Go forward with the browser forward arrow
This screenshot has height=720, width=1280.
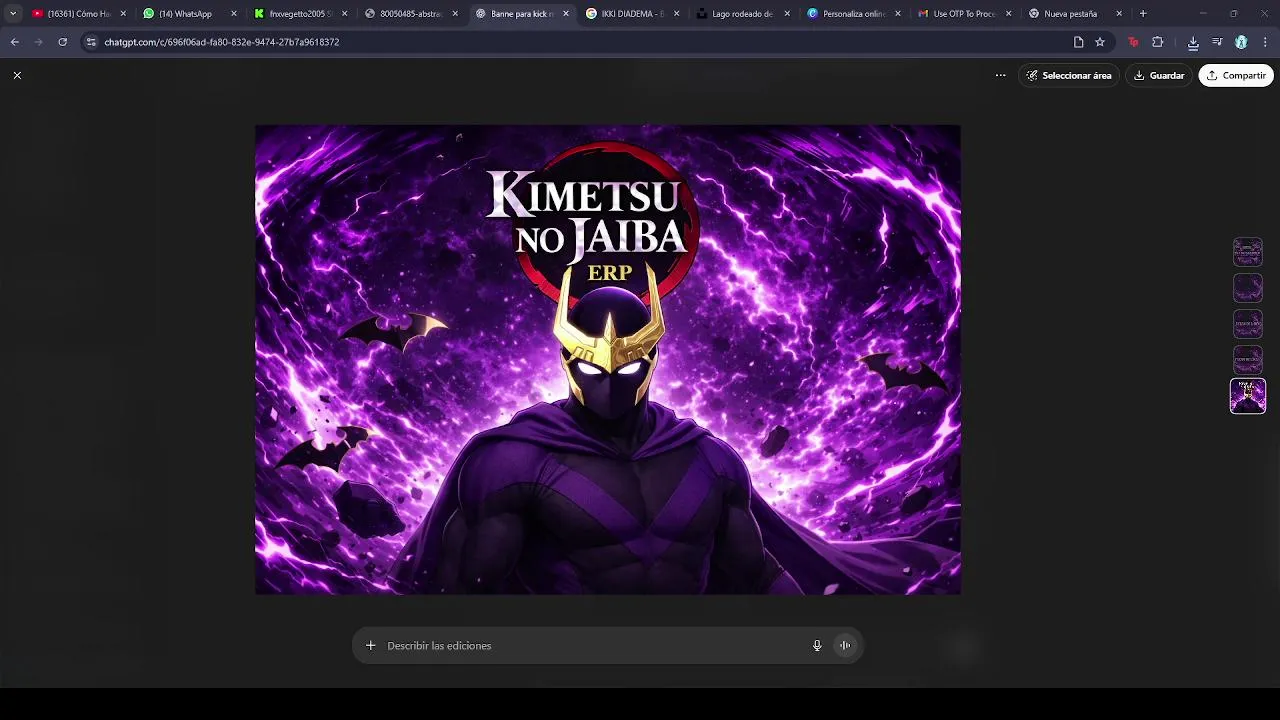(x=39, y=42)
